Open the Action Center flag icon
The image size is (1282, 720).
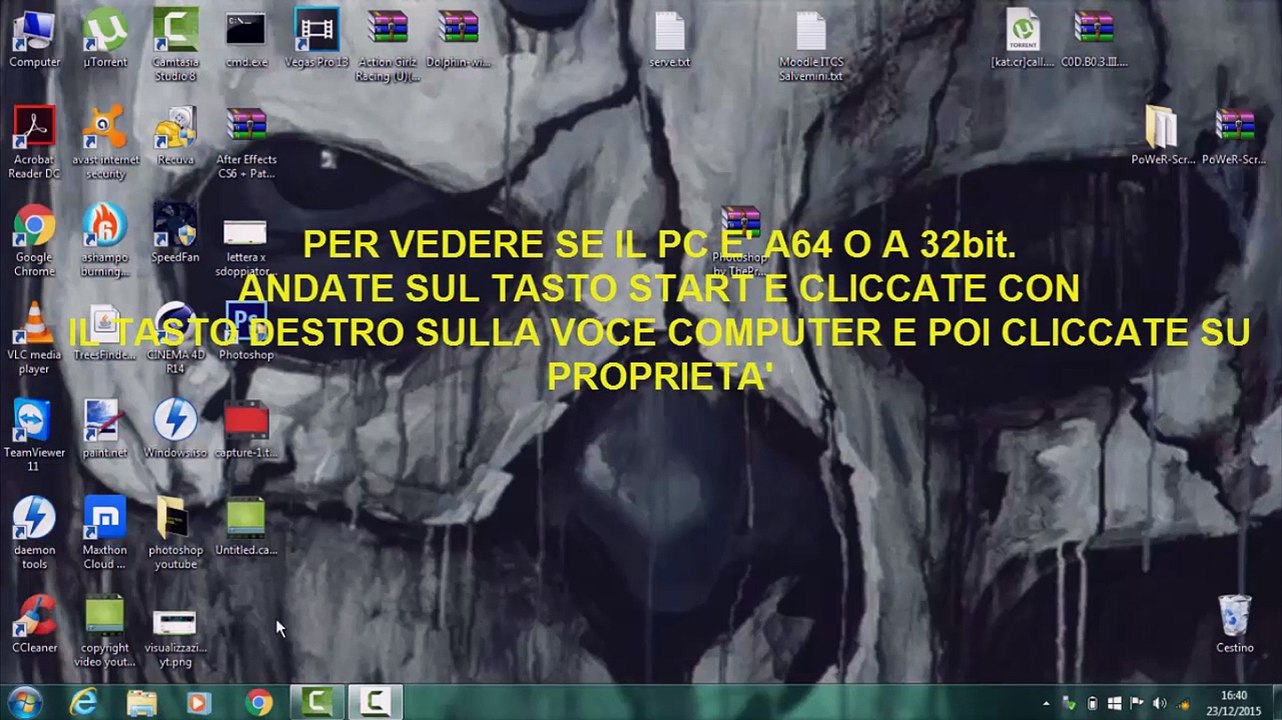pos(1137,703)
